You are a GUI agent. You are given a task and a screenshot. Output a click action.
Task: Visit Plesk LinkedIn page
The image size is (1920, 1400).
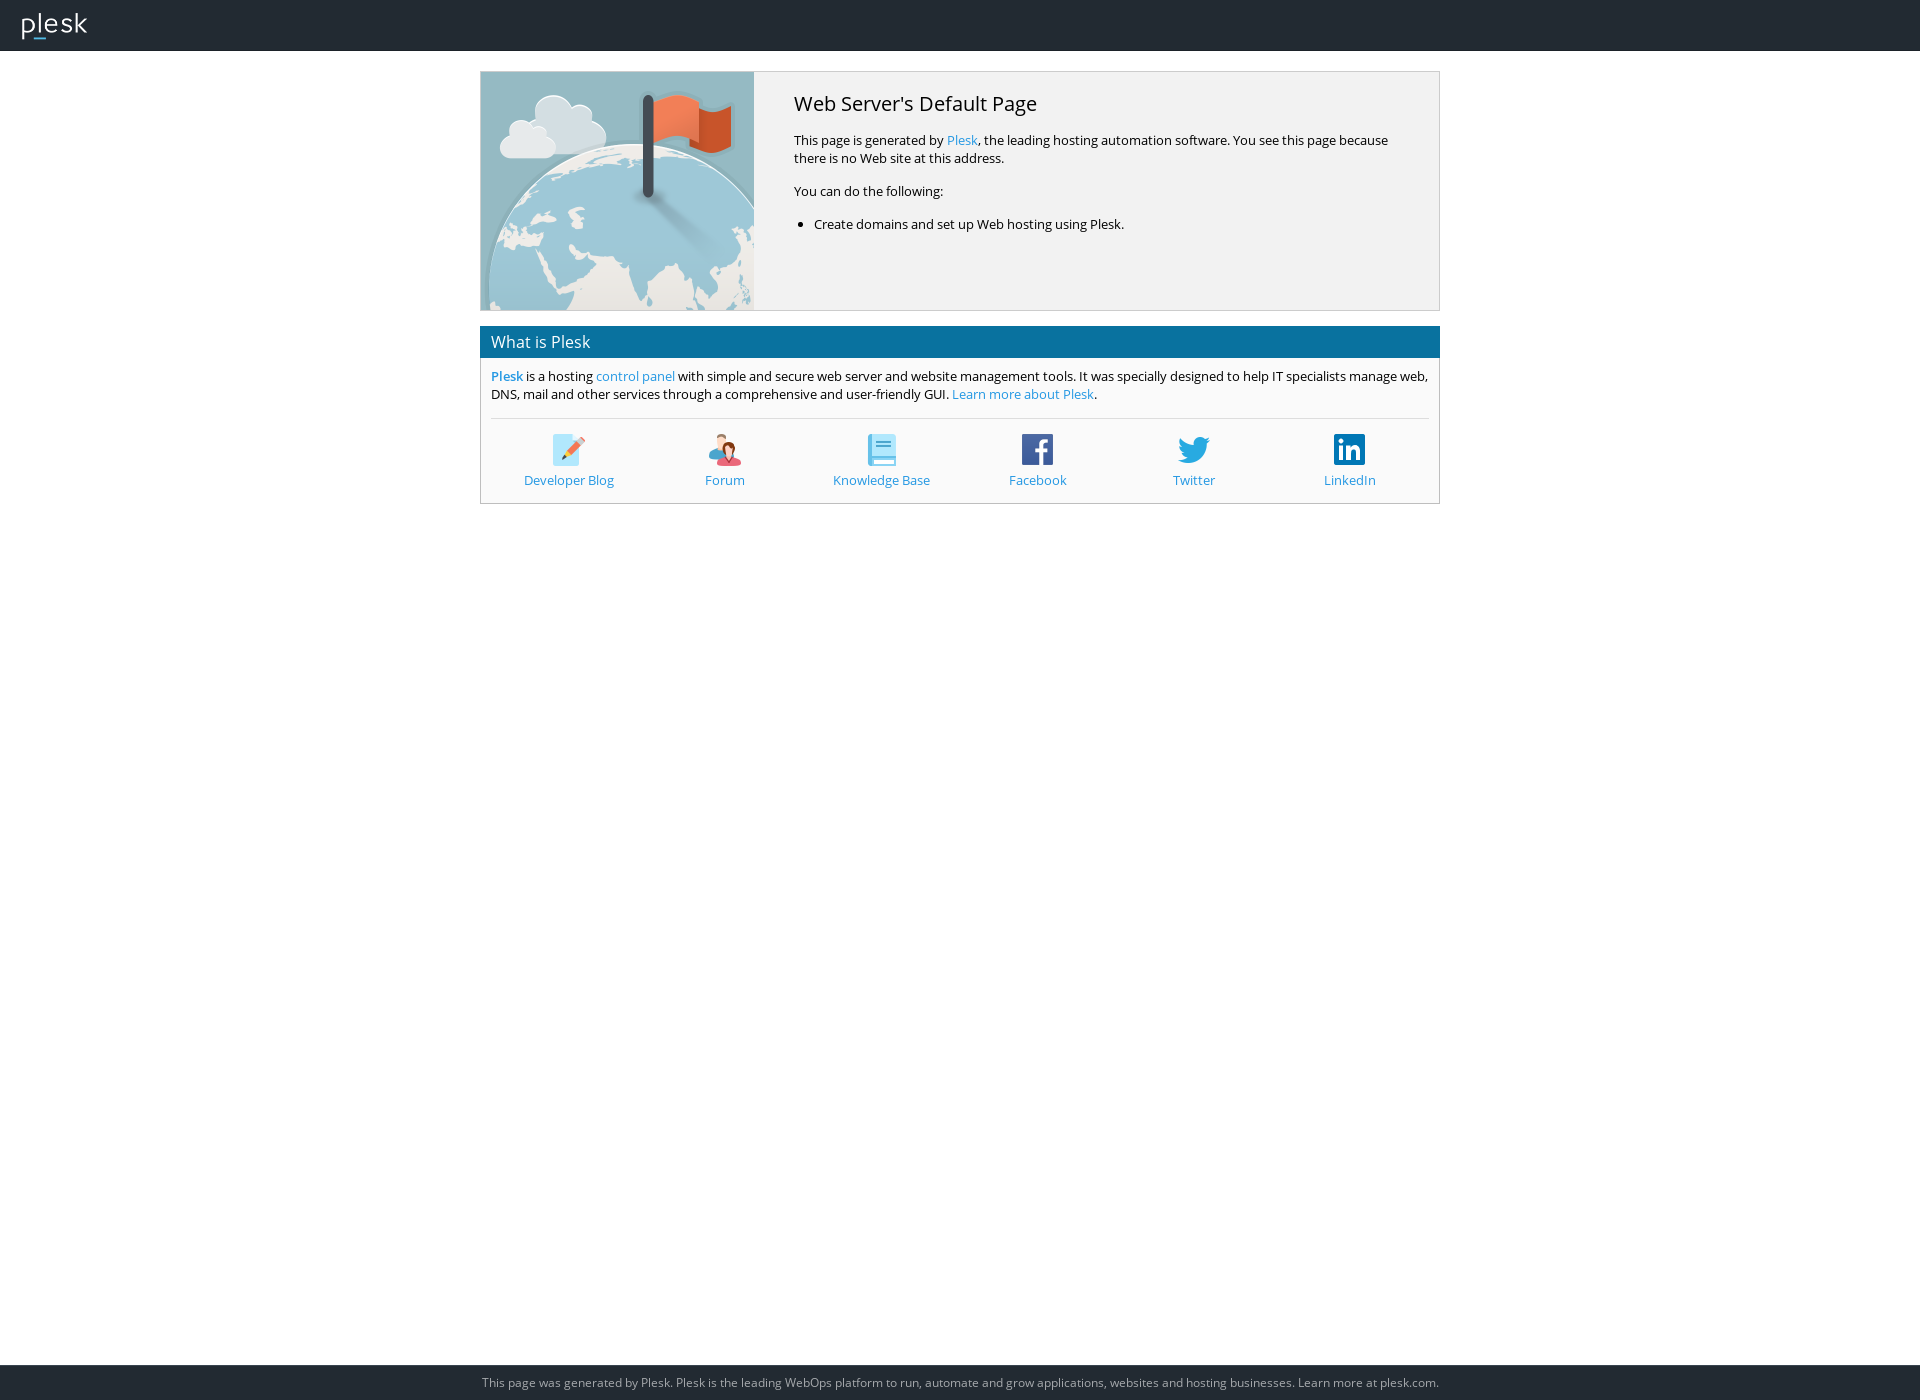point(1349,459)
